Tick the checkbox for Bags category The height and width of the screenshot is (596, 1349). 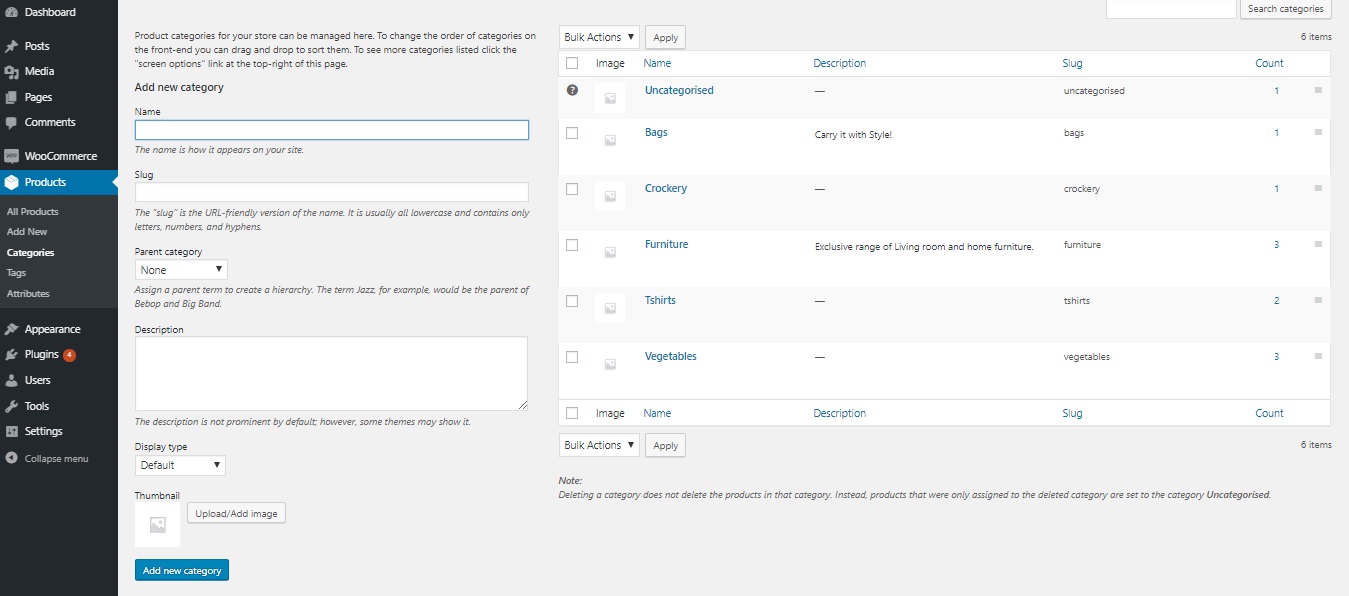pyautogui.click(x=572, y=132)
